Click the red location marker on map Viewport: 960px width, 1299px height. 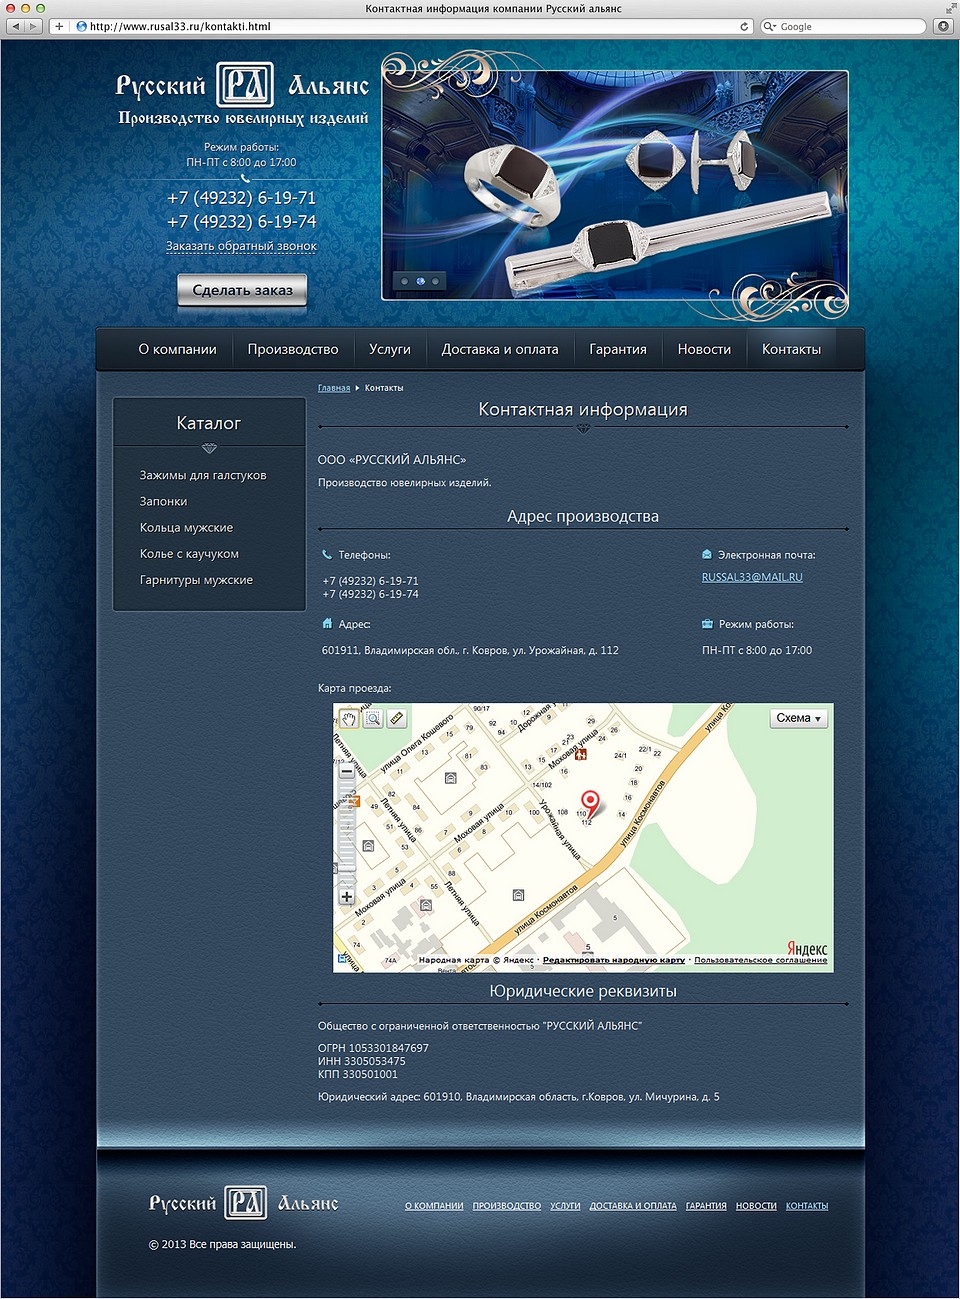(x=591, y=803)
